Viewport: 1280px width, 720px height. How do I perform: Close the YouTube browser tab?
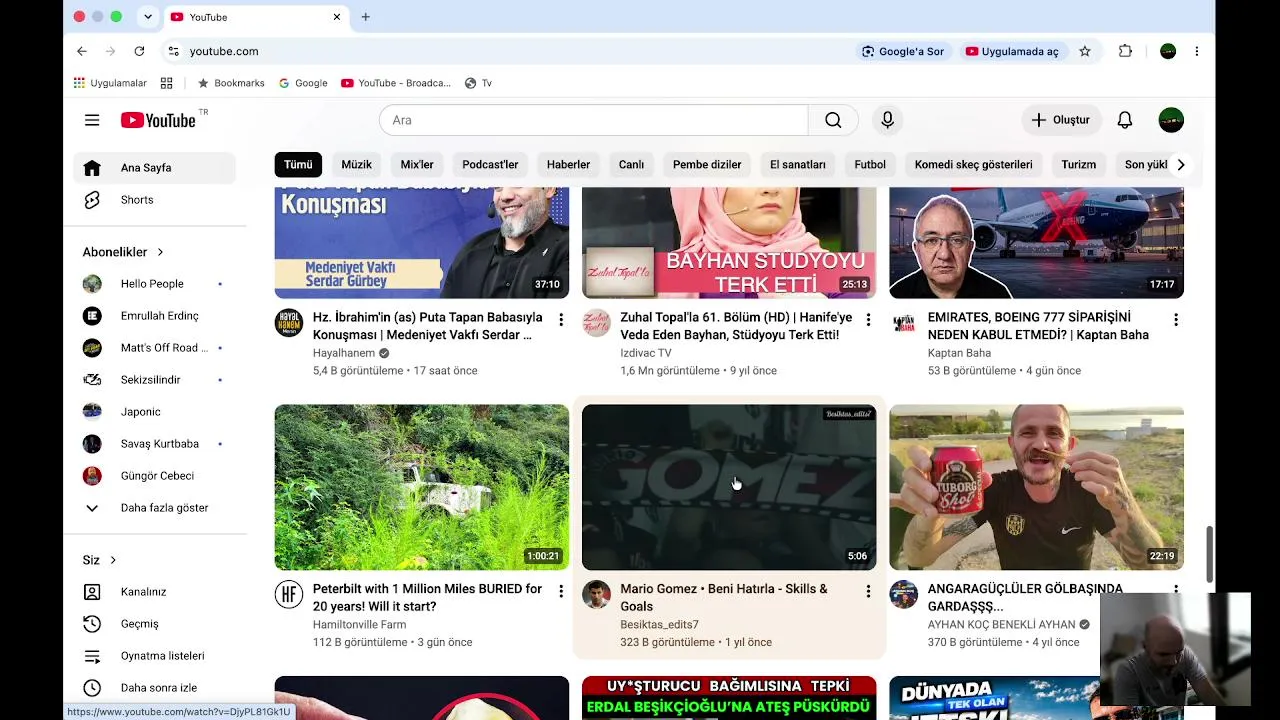tap(337, 17)
